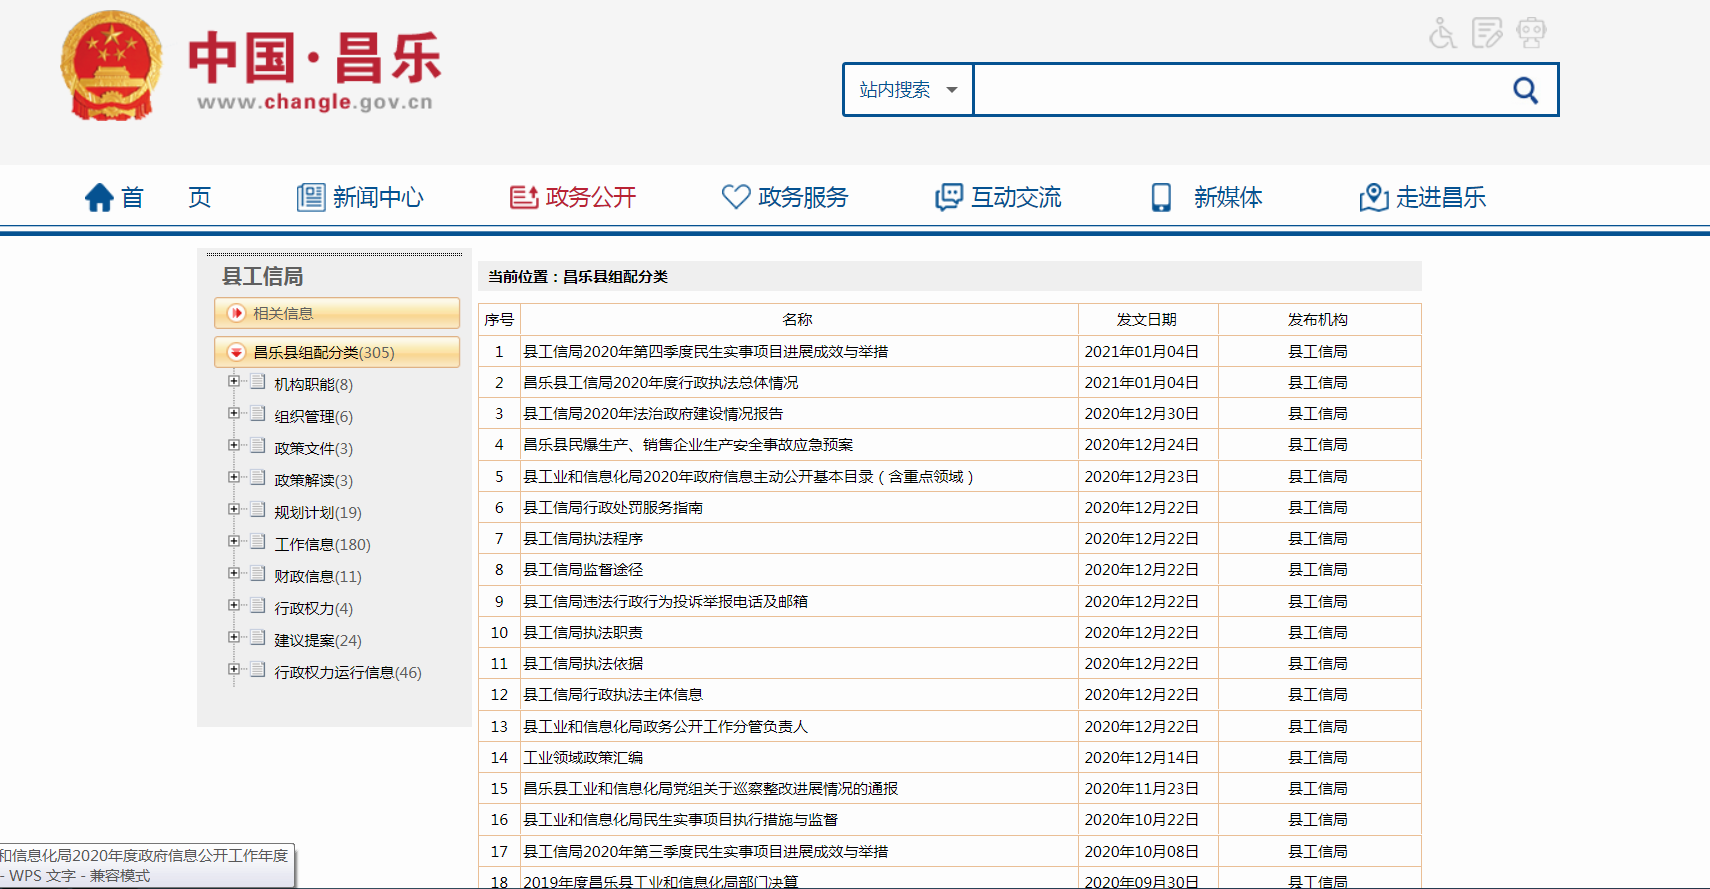This screenshot has height=889, width=1710.
Task: Expand the 行政权力运行信息(46) tree node
Action: [x=233, y=669]
